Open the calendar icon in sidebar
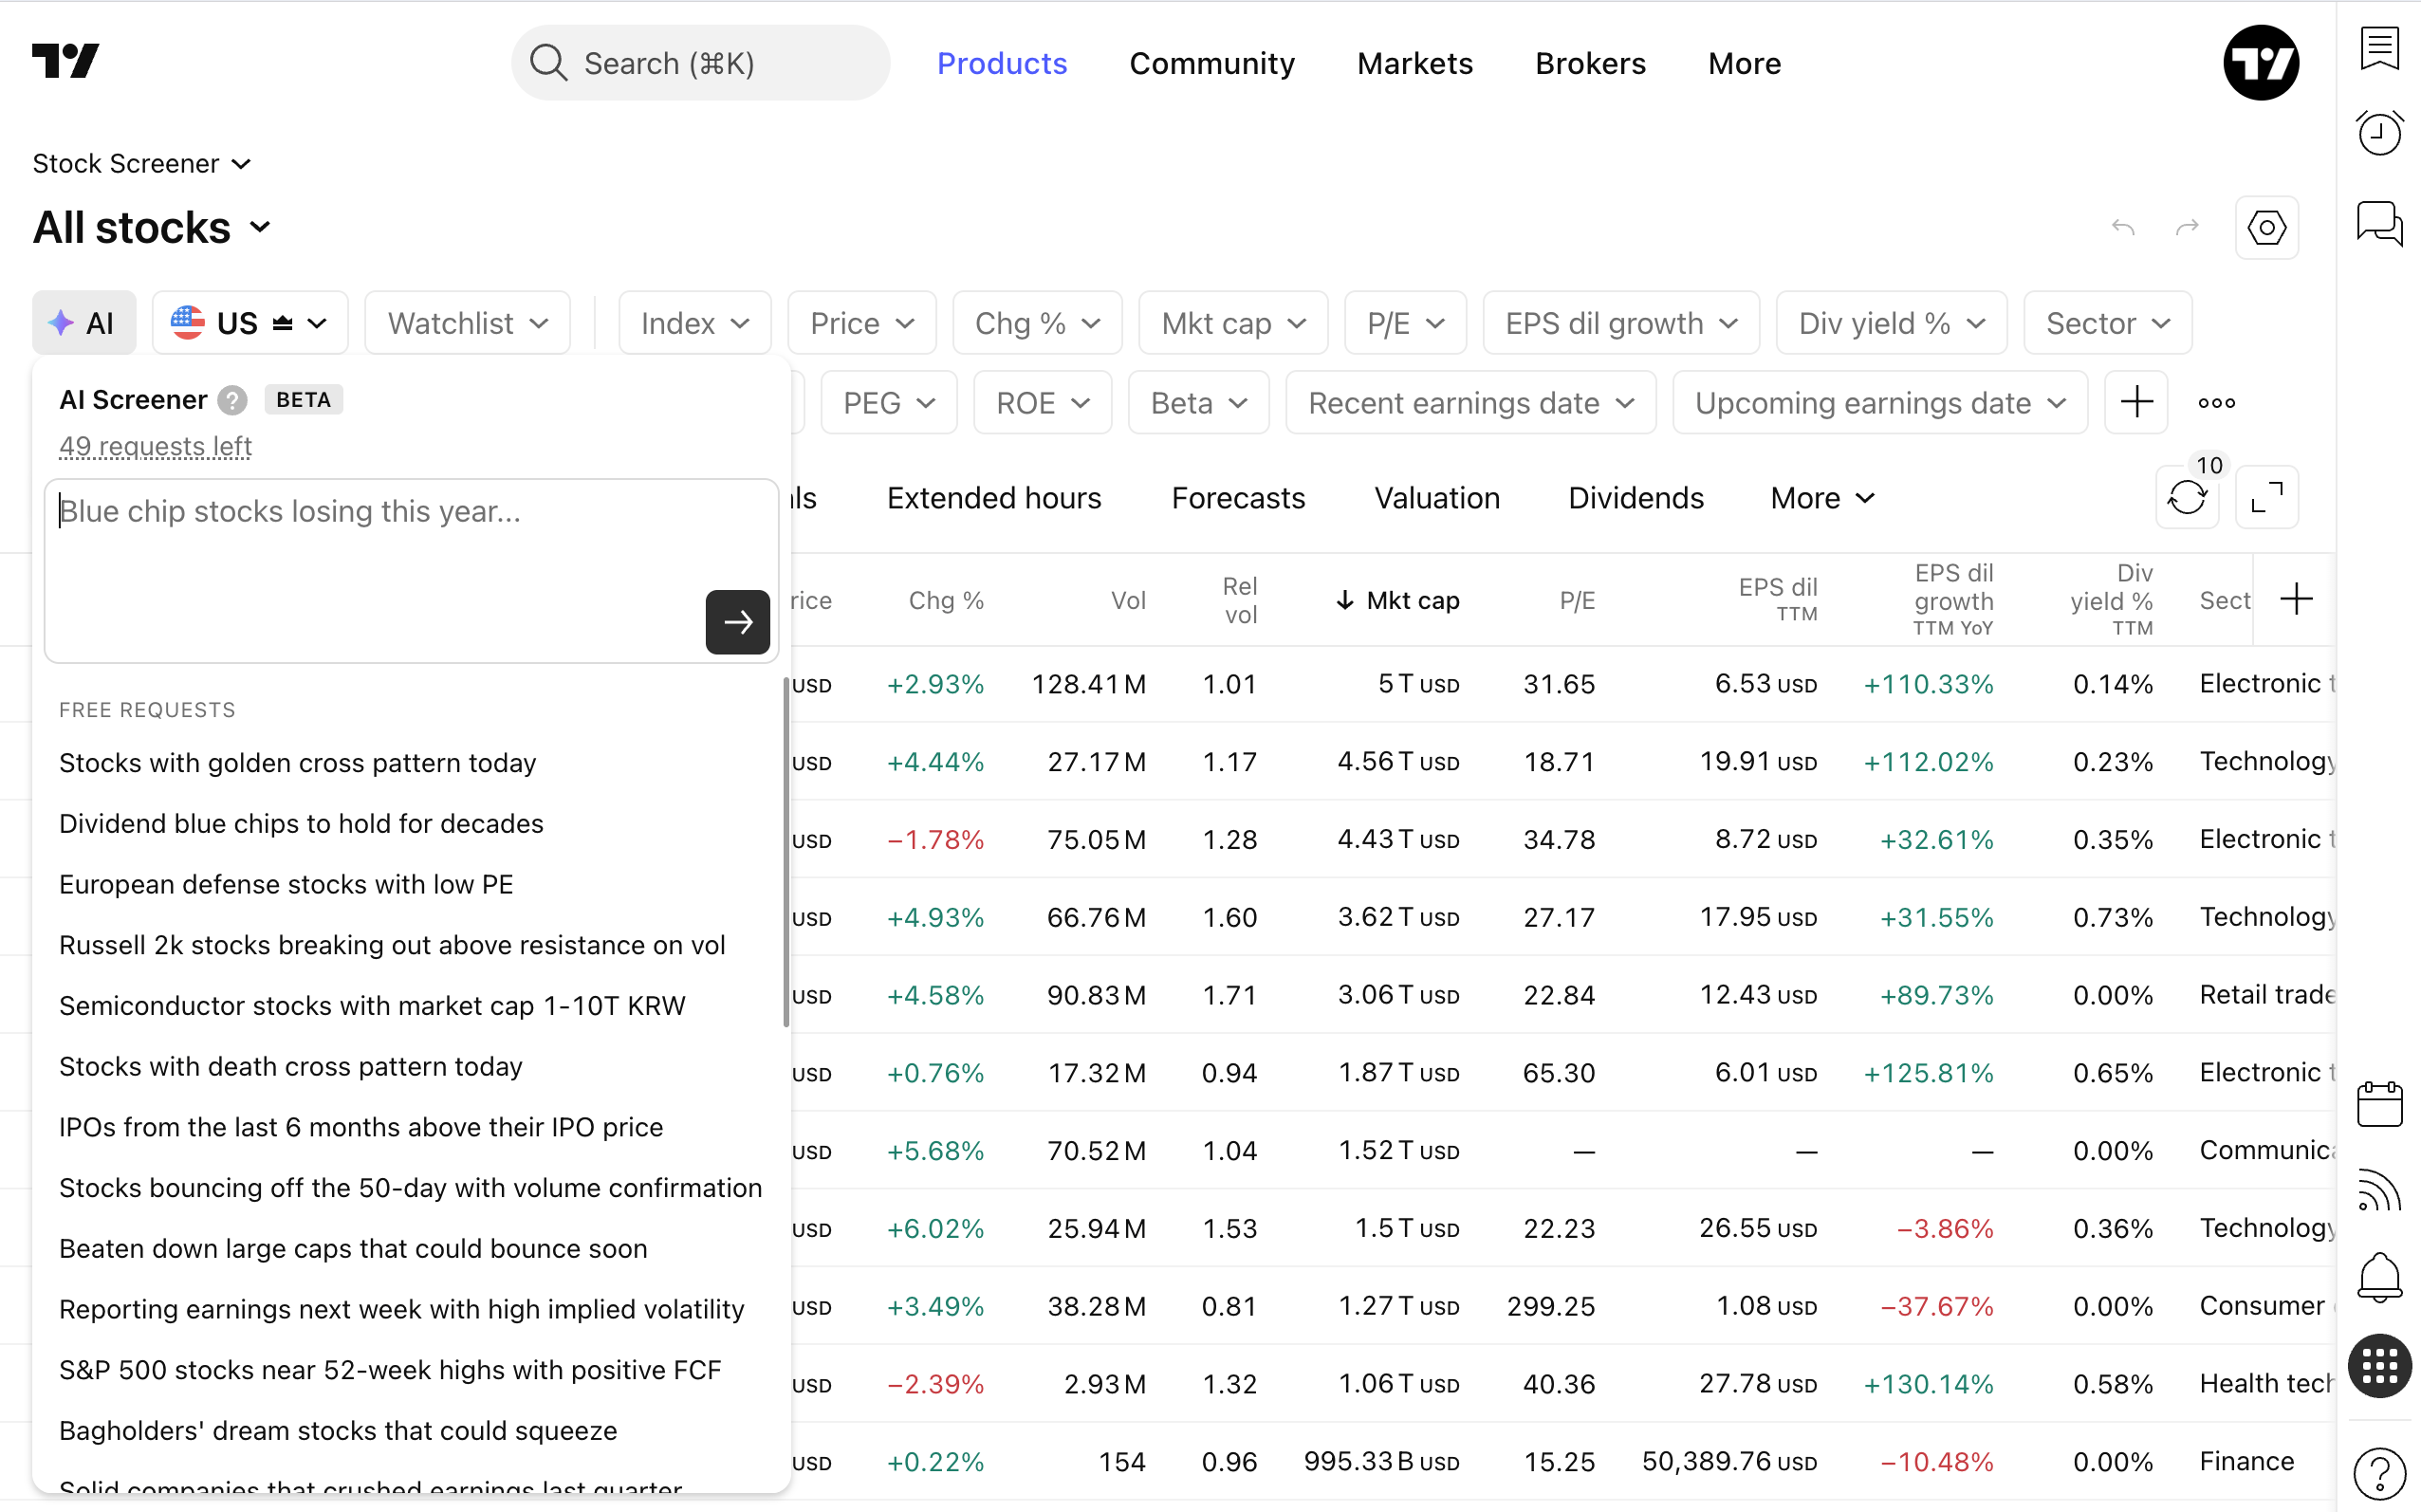Image resolution: width=2421 pixels, height=1512 pixels. [2379, 1104]
